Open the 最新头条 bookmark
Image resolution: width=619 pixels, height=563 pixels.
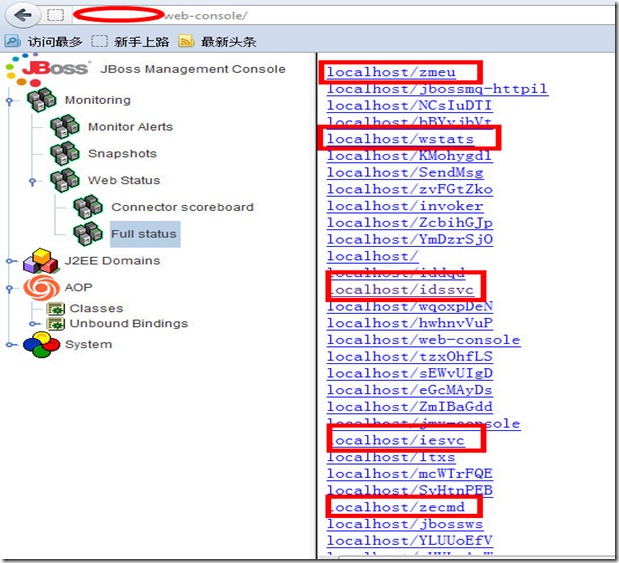(227, 42)
